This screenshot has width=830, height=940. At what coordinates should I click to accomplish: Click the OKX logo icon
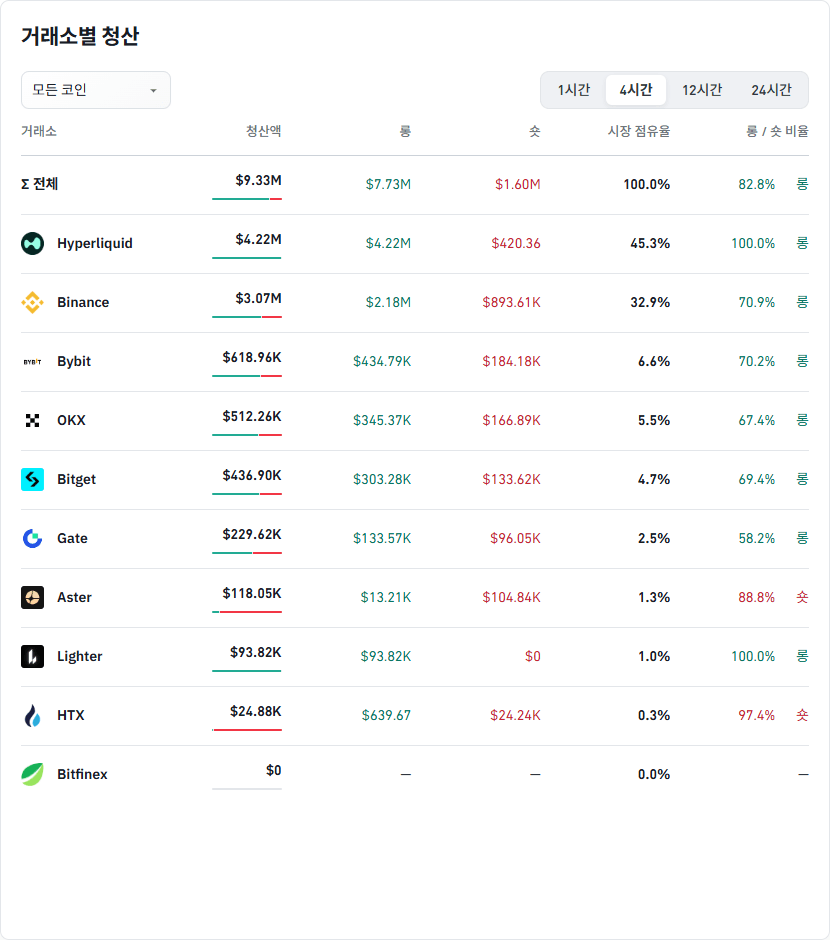point(32,420)
